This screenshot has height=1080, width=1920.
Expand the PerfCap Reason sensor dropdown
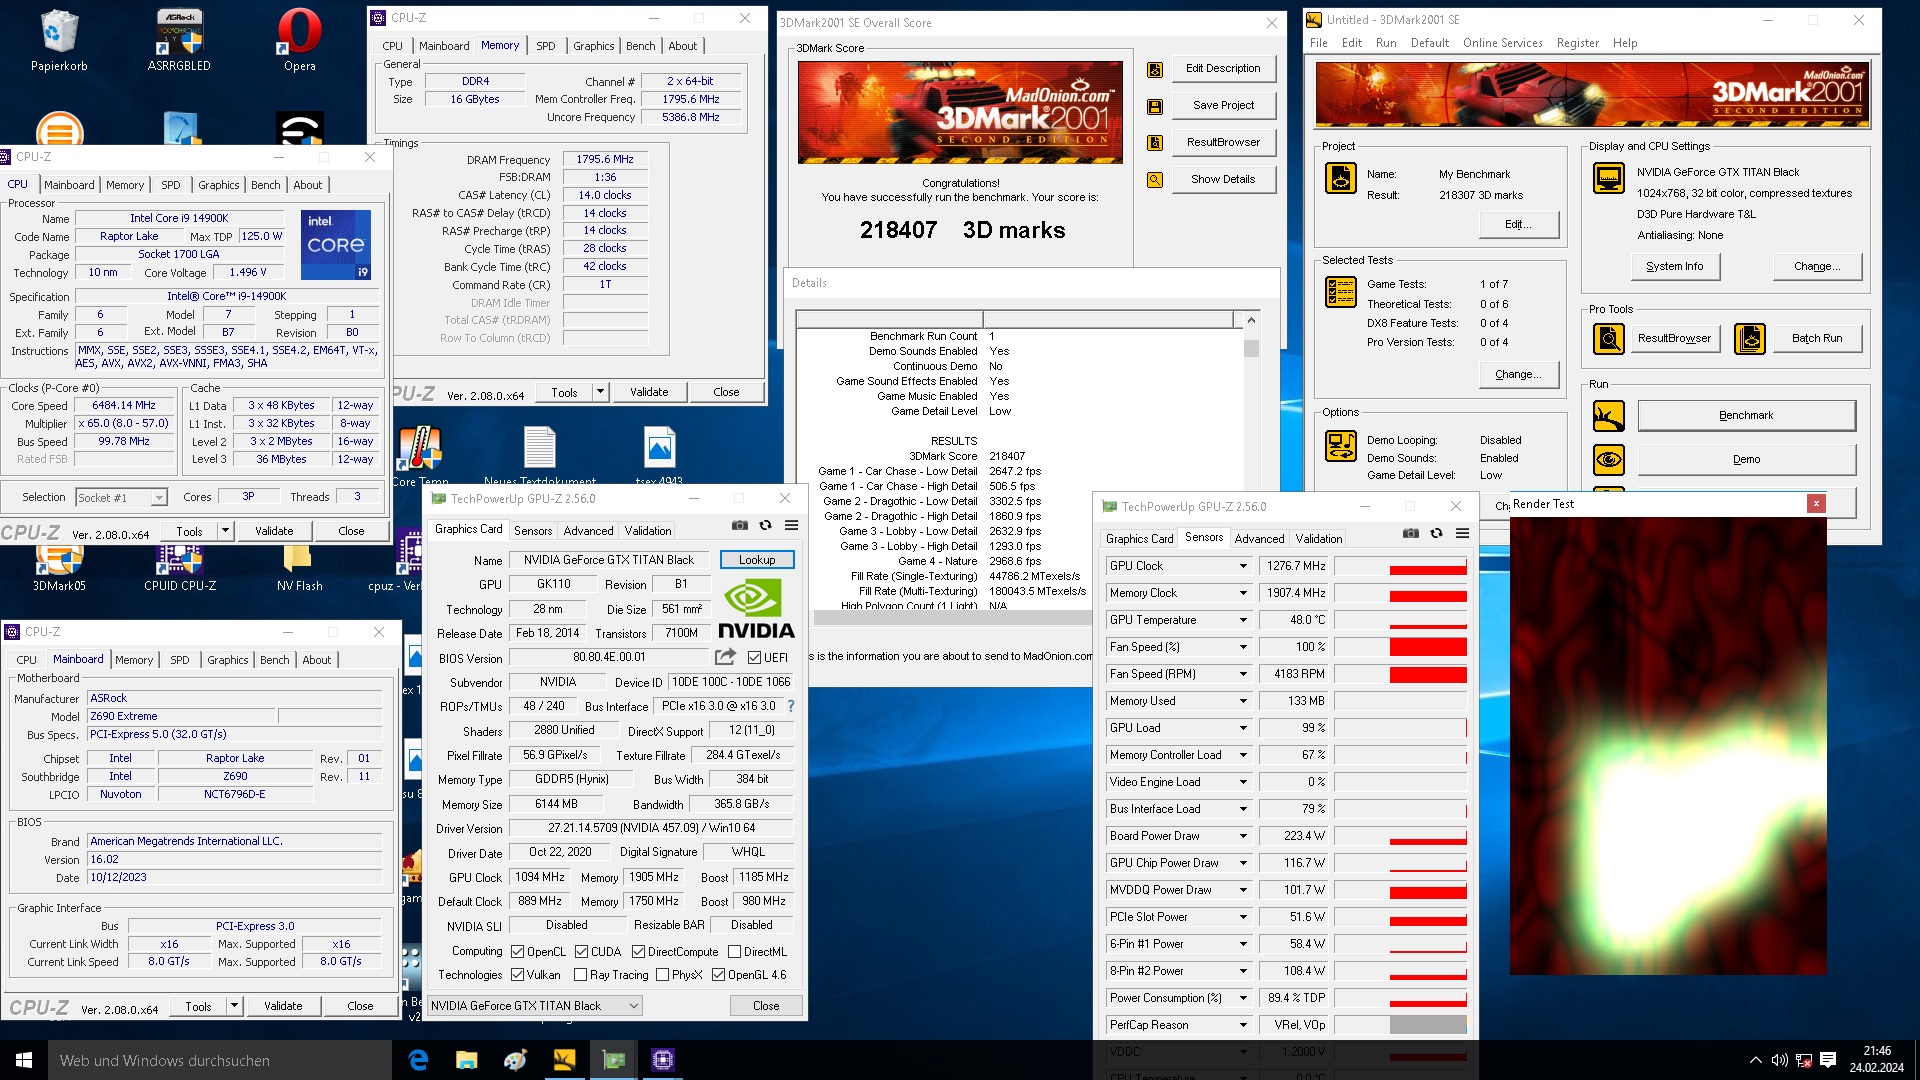click(1243, 1025)
